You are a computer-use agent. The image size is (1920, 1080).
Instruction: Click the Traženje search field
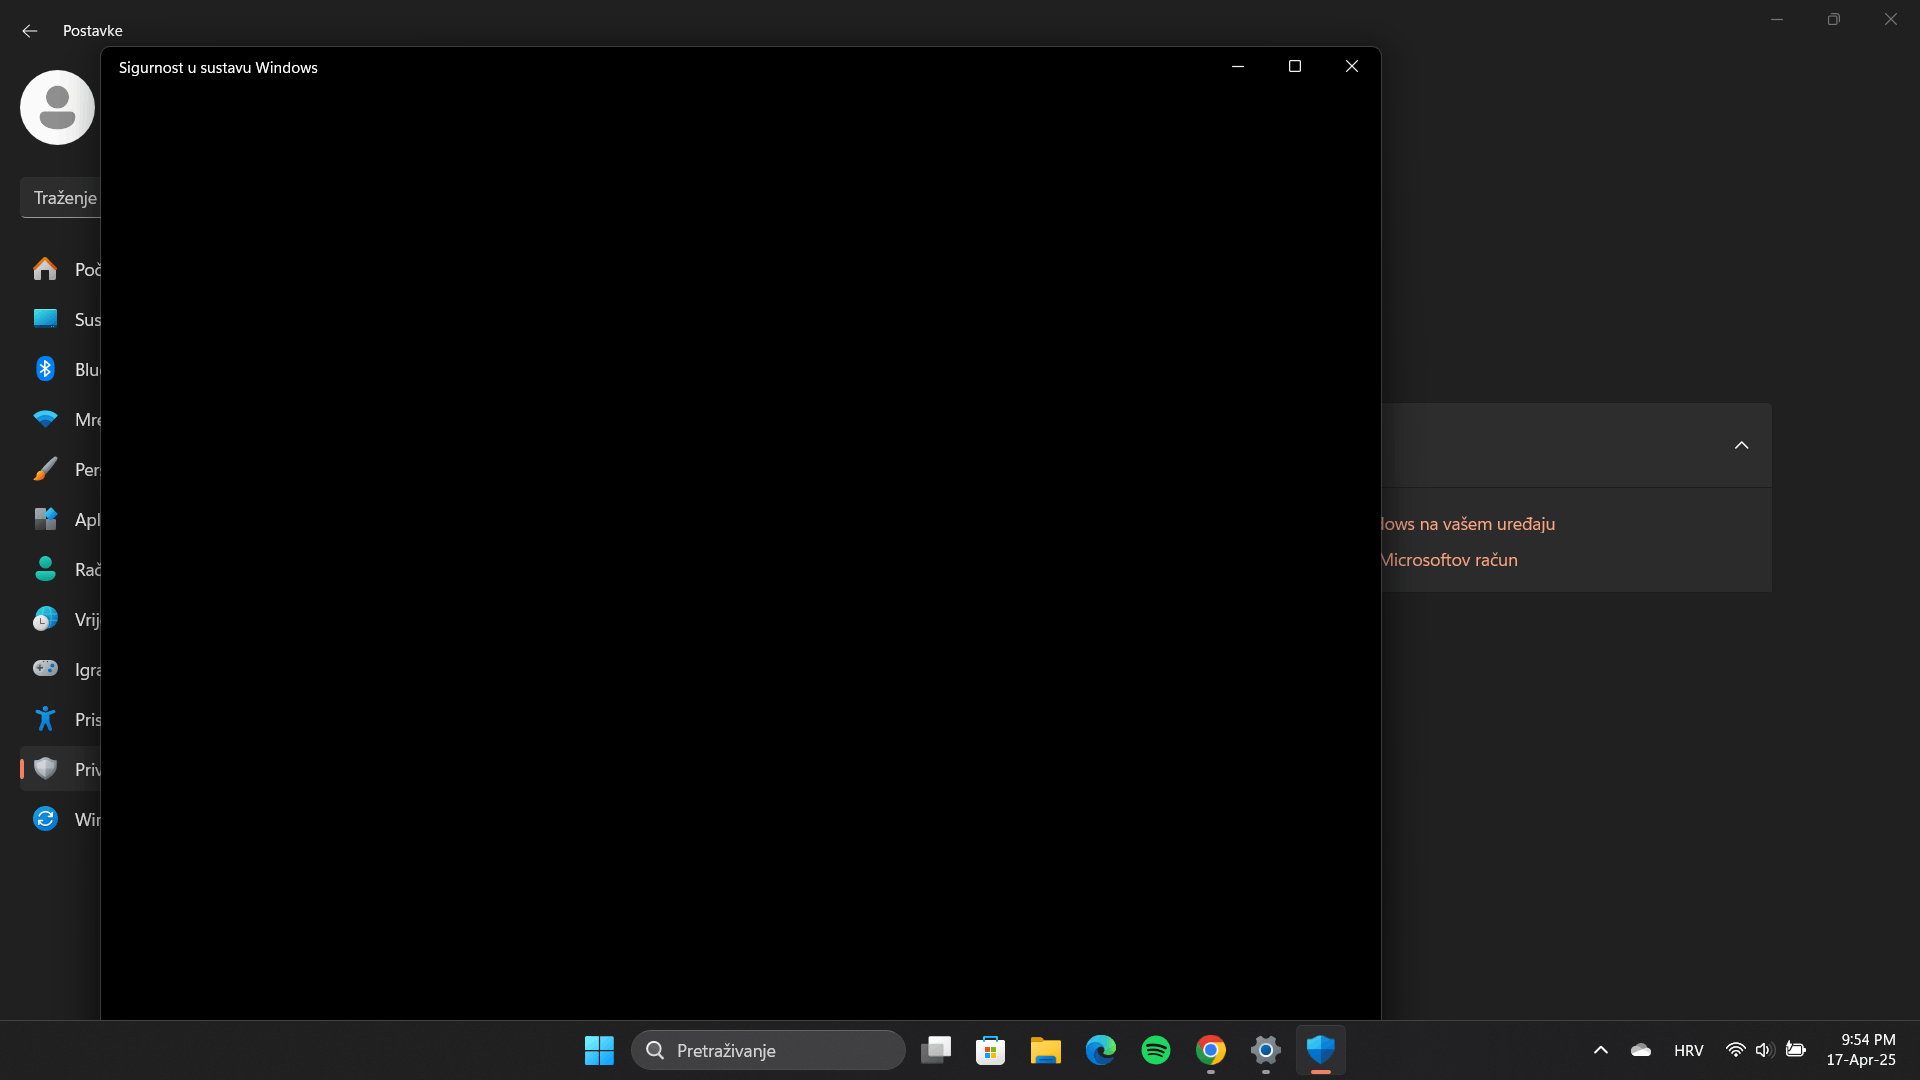63,197
